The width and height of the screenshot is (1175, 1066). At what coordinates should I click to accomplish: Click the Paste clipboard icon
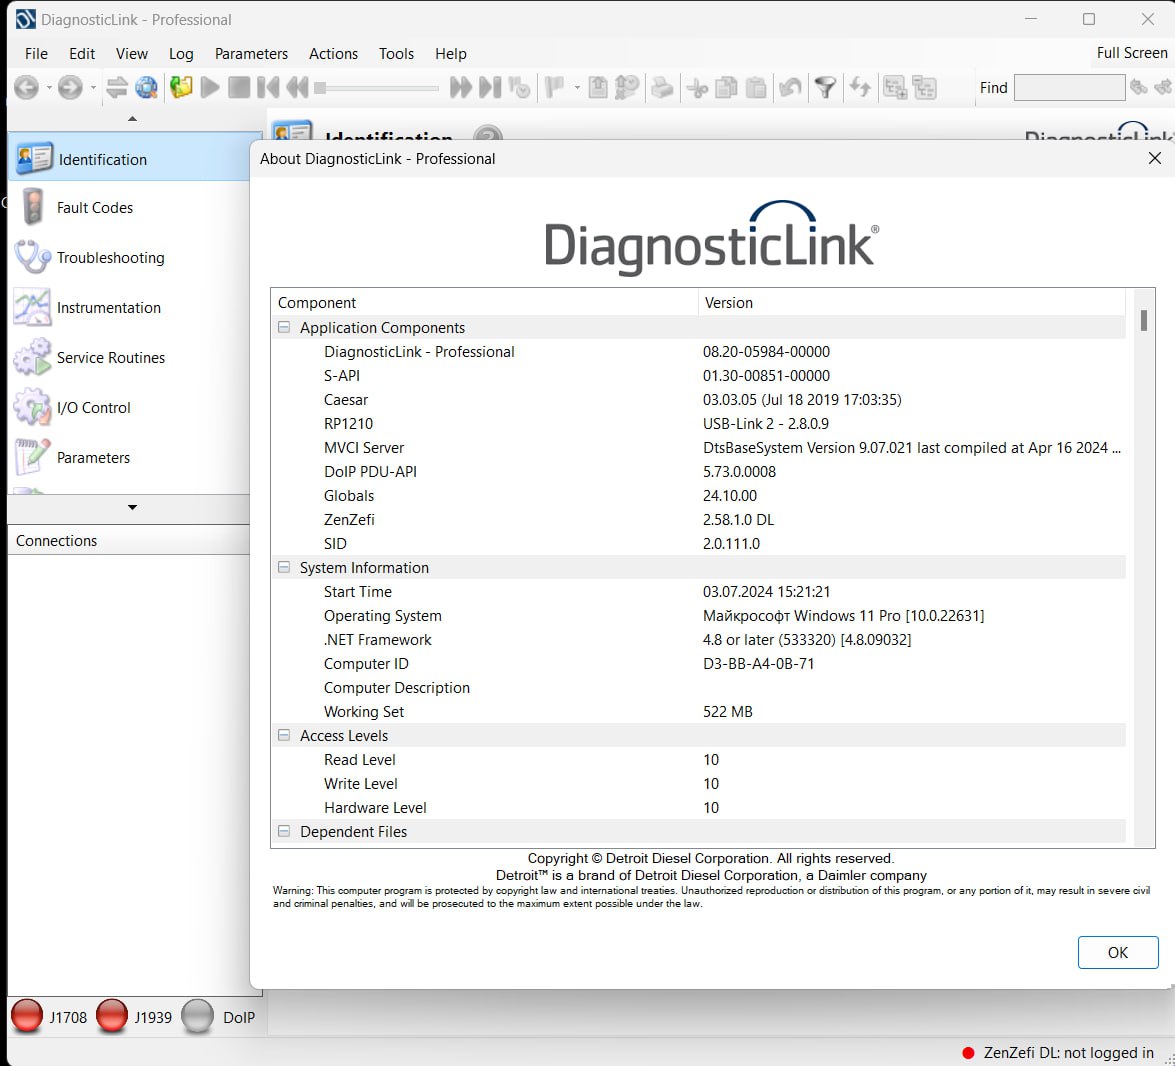pyautogui.click(x=756, y=88)
